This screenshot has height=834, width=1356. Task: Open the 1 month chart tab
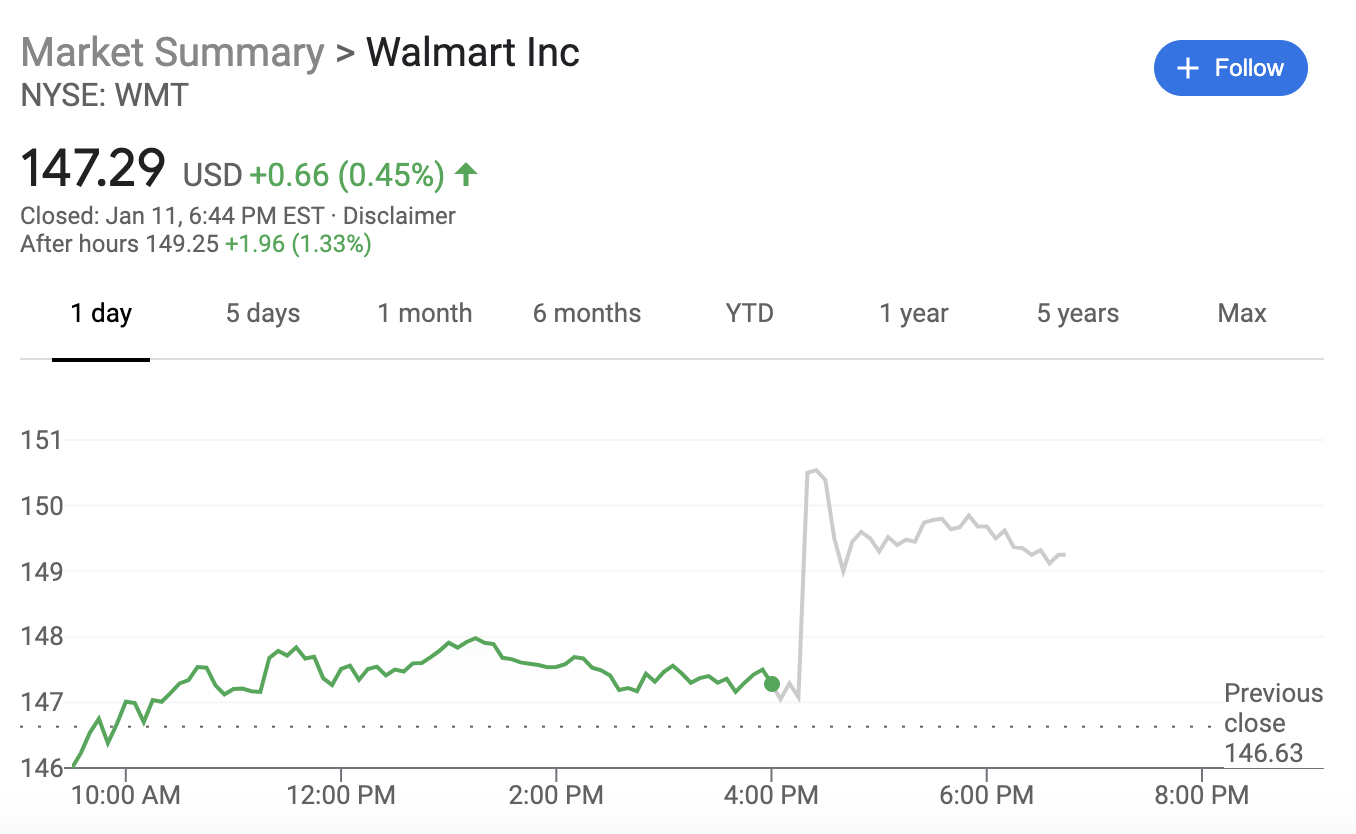424,313
